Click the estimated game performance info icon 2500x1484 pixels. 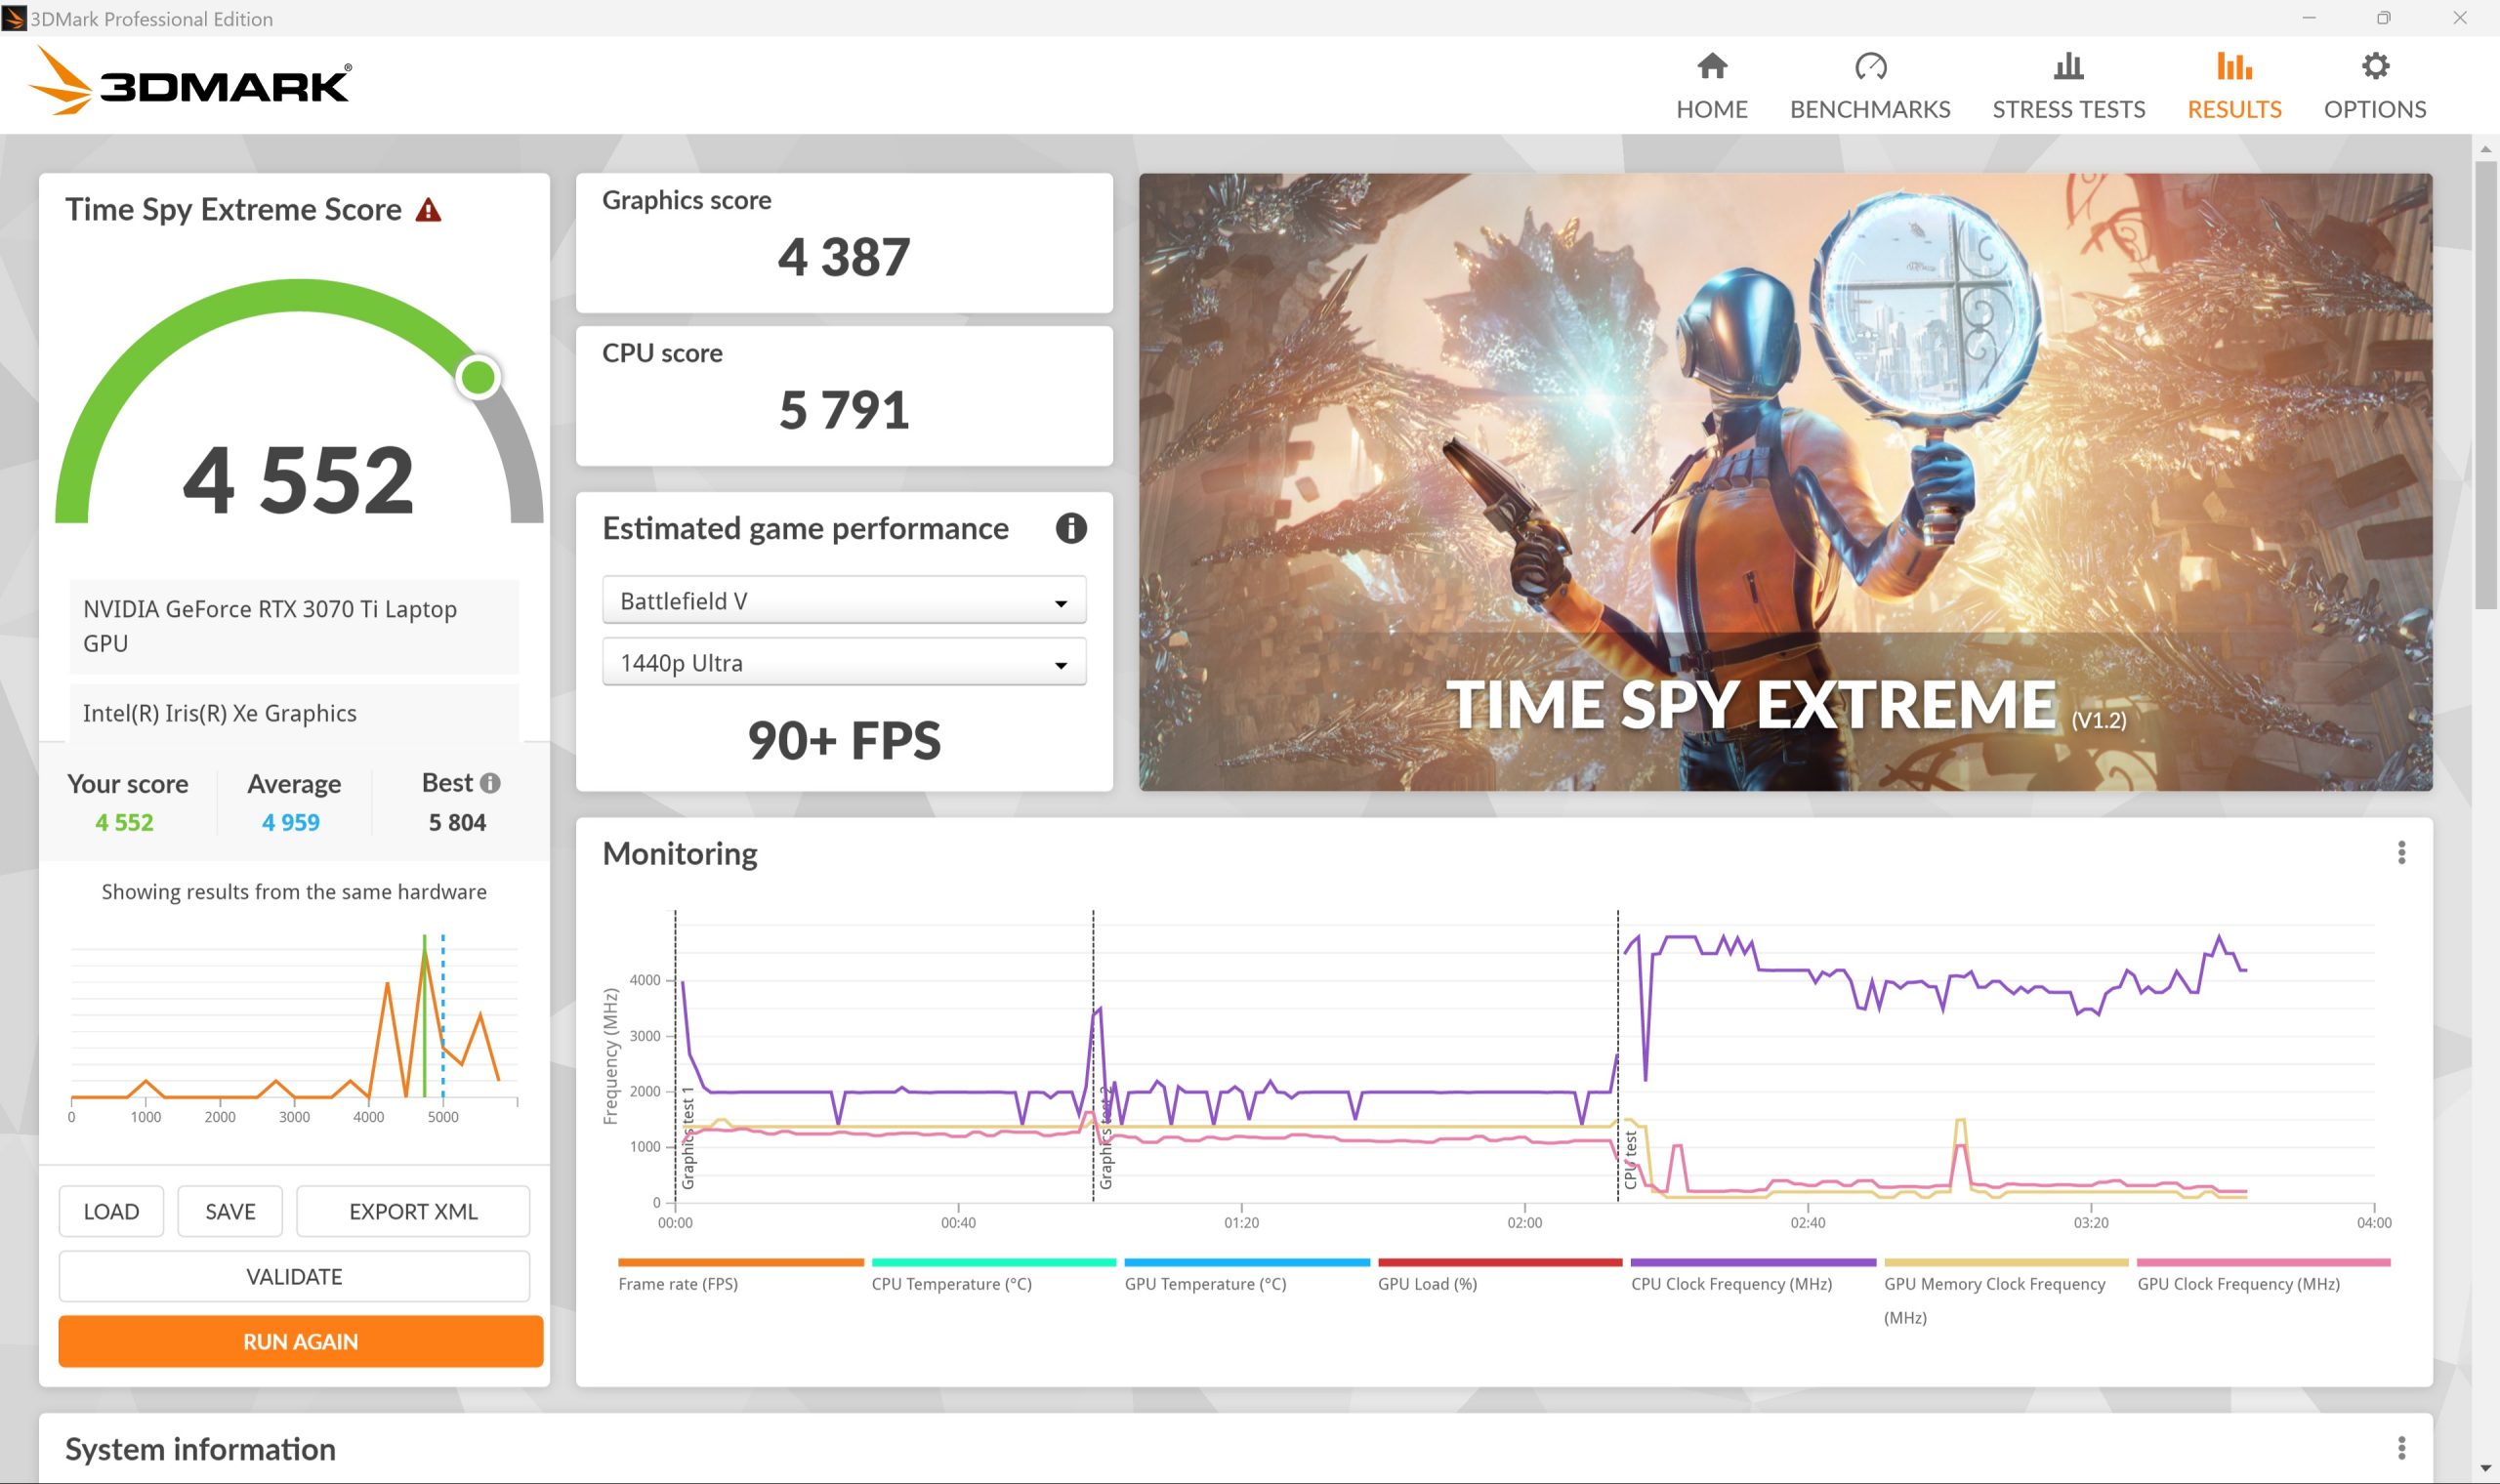1070,528
